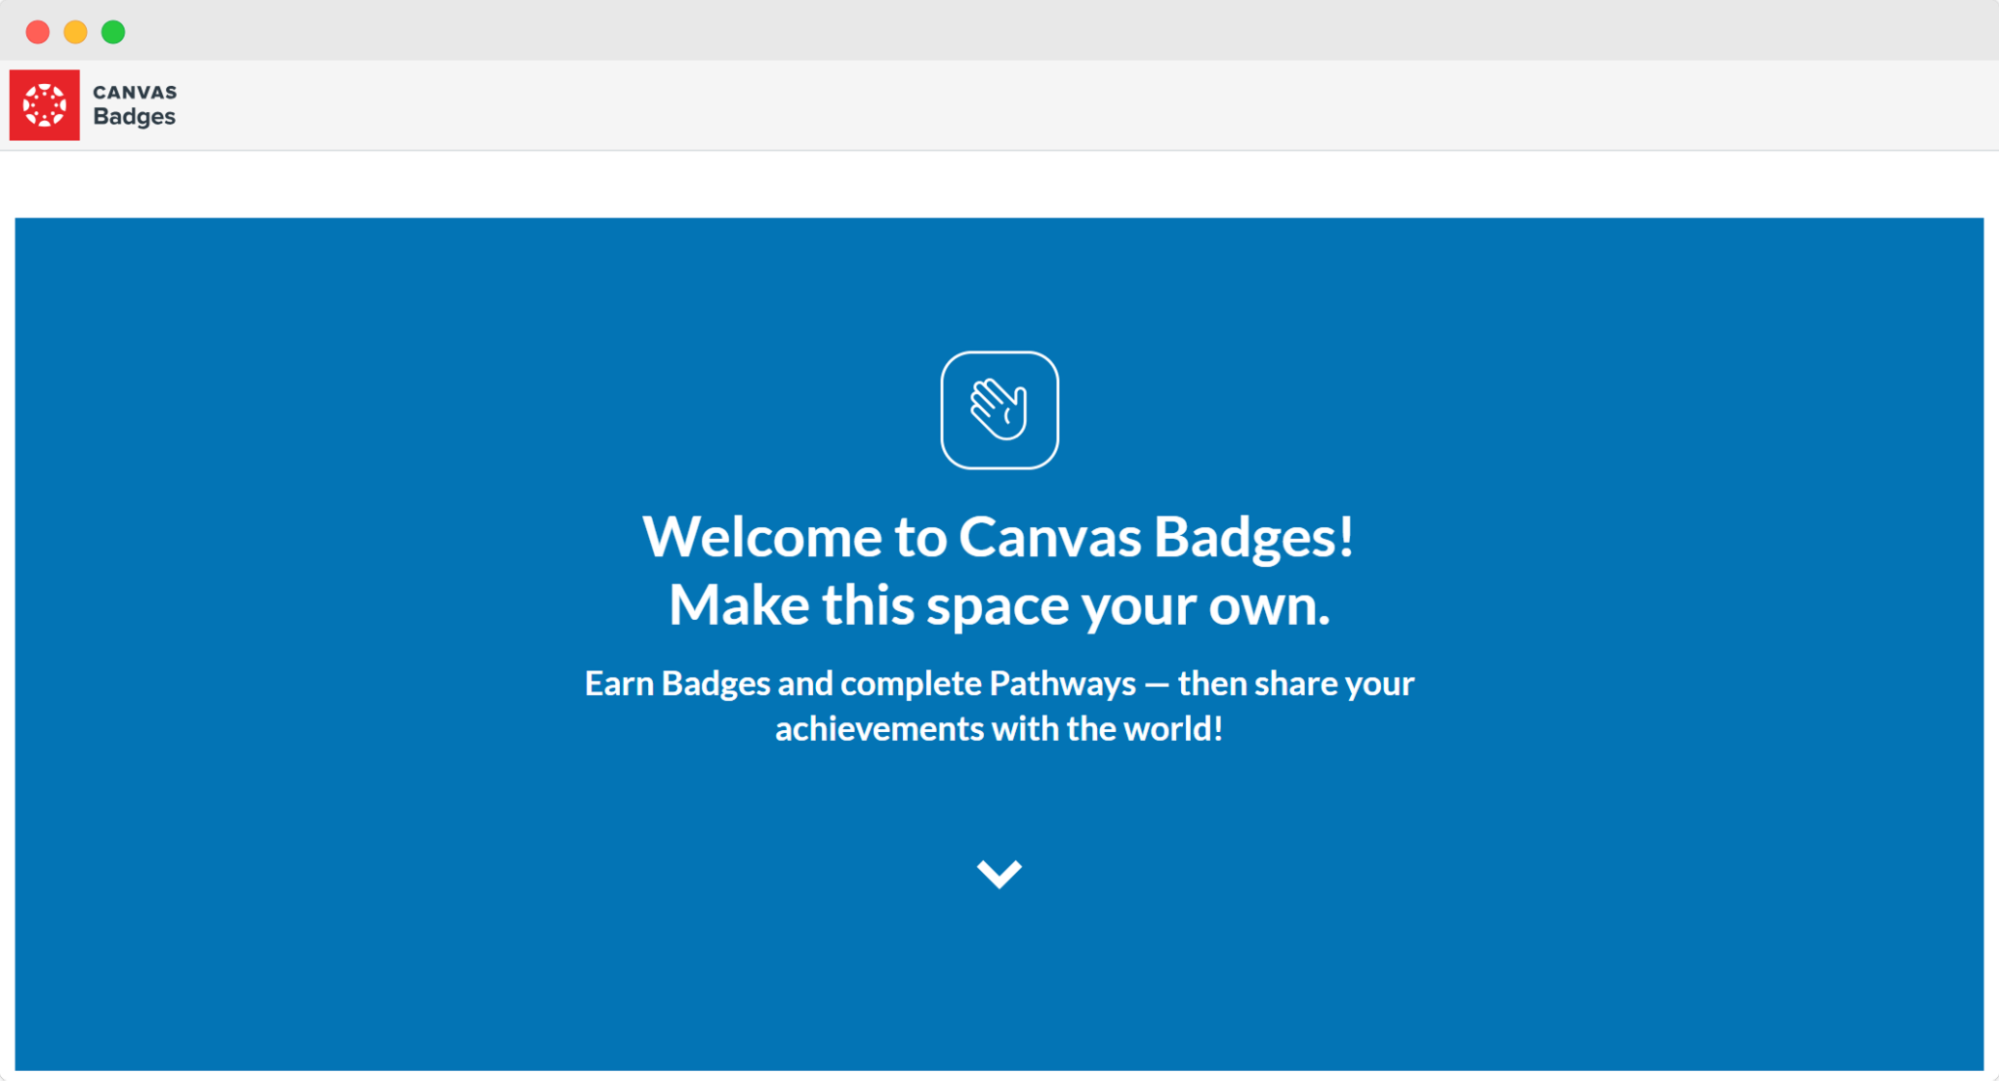Viewport: 1999px width, 1081px height.
Task: Minimize the window with the yellow button
Action: click(76, 32)
